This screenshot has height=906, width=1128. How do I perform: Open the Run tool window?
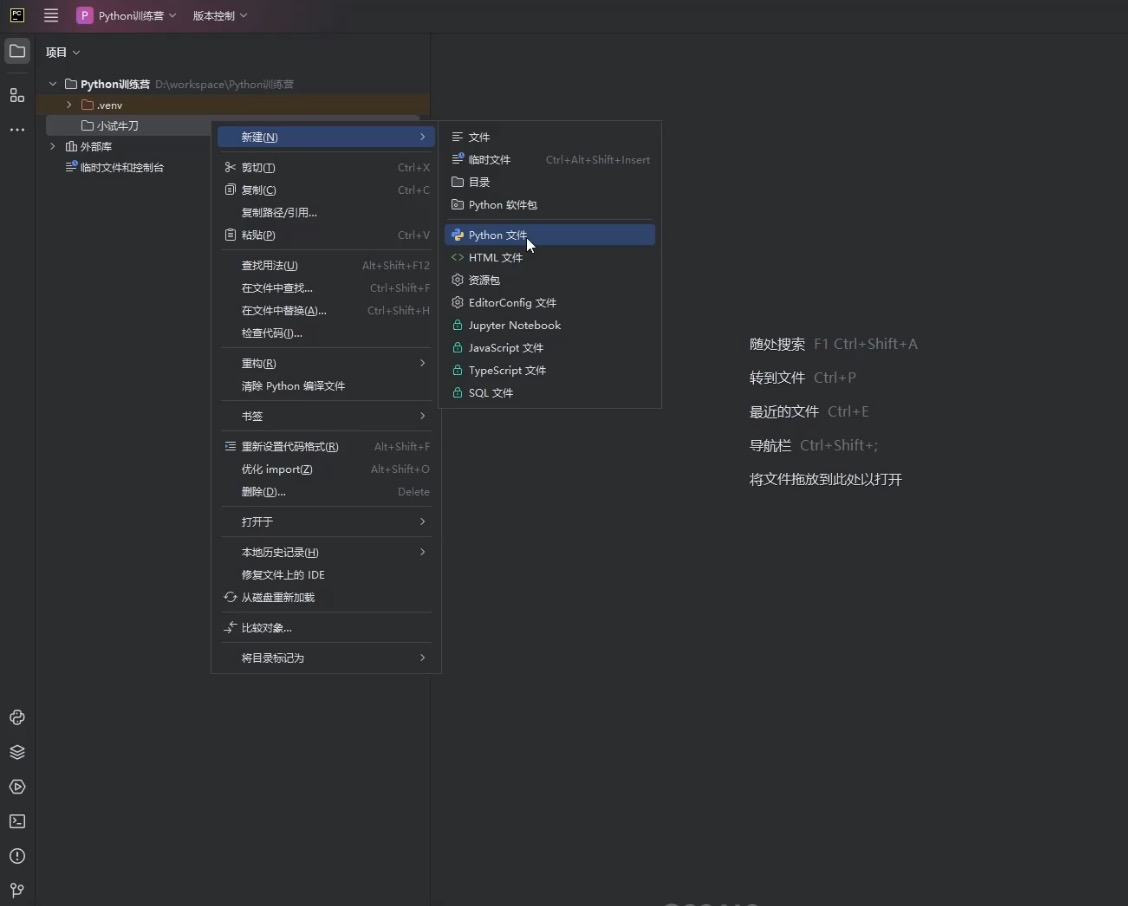16,787
